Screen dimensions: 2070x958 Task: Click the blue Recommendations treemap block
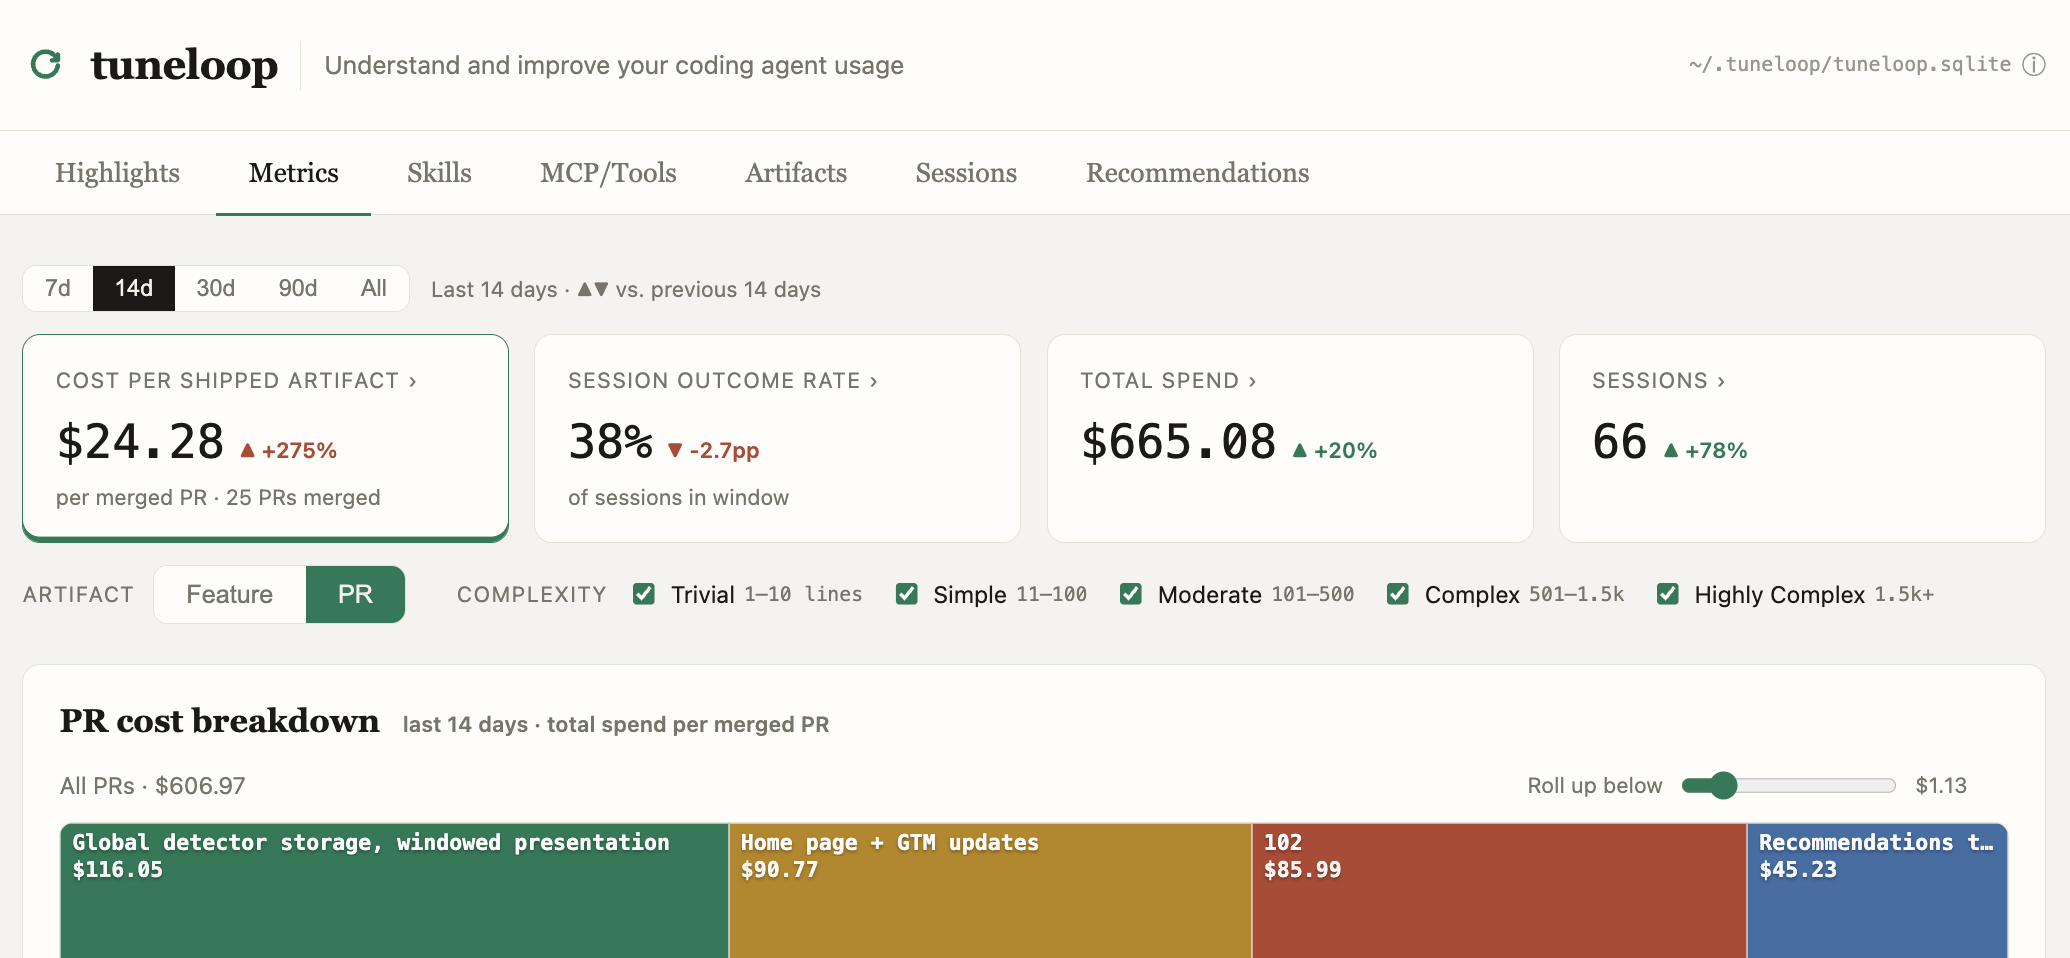(1877, 890)
